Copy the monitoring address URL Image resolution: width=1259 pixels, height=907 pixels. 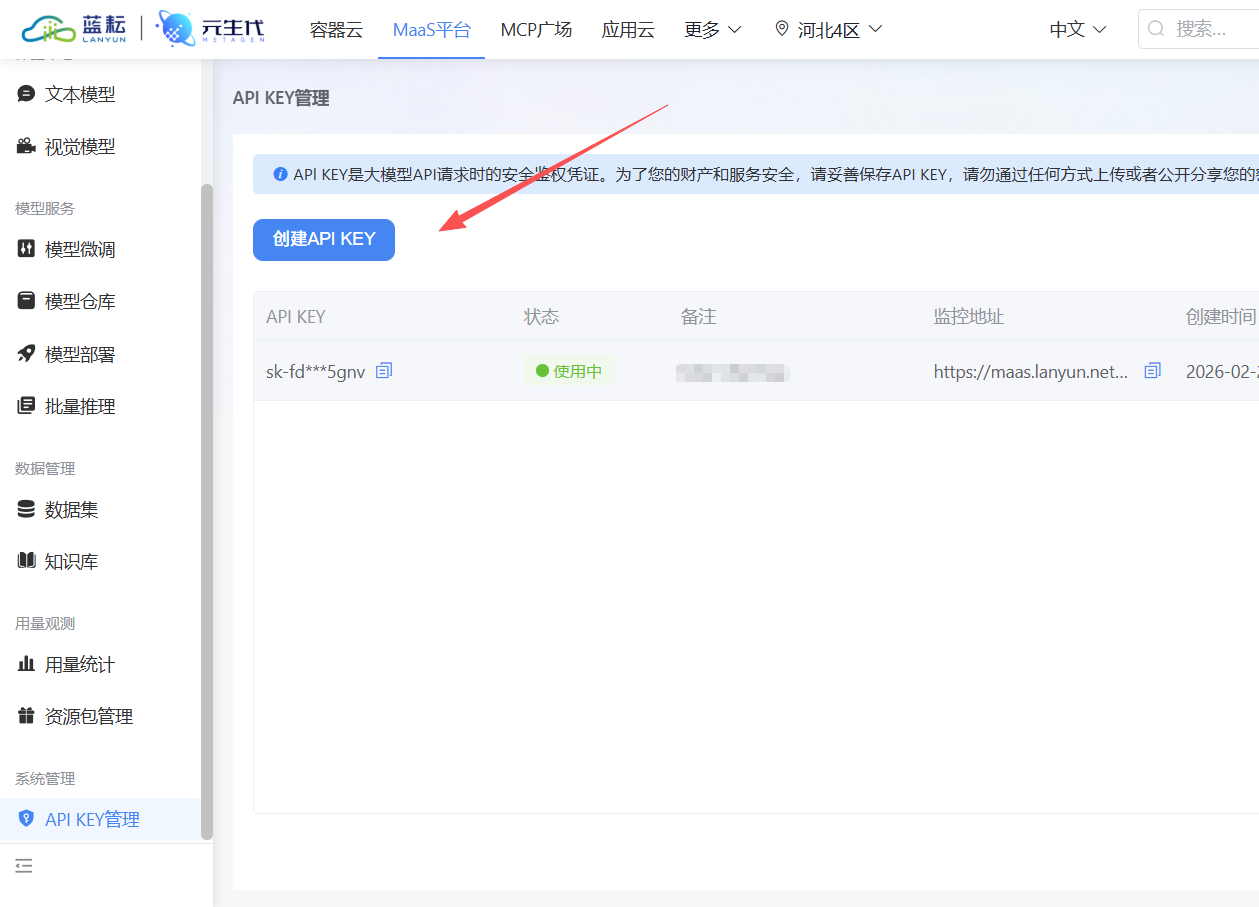pos(1152,371)
